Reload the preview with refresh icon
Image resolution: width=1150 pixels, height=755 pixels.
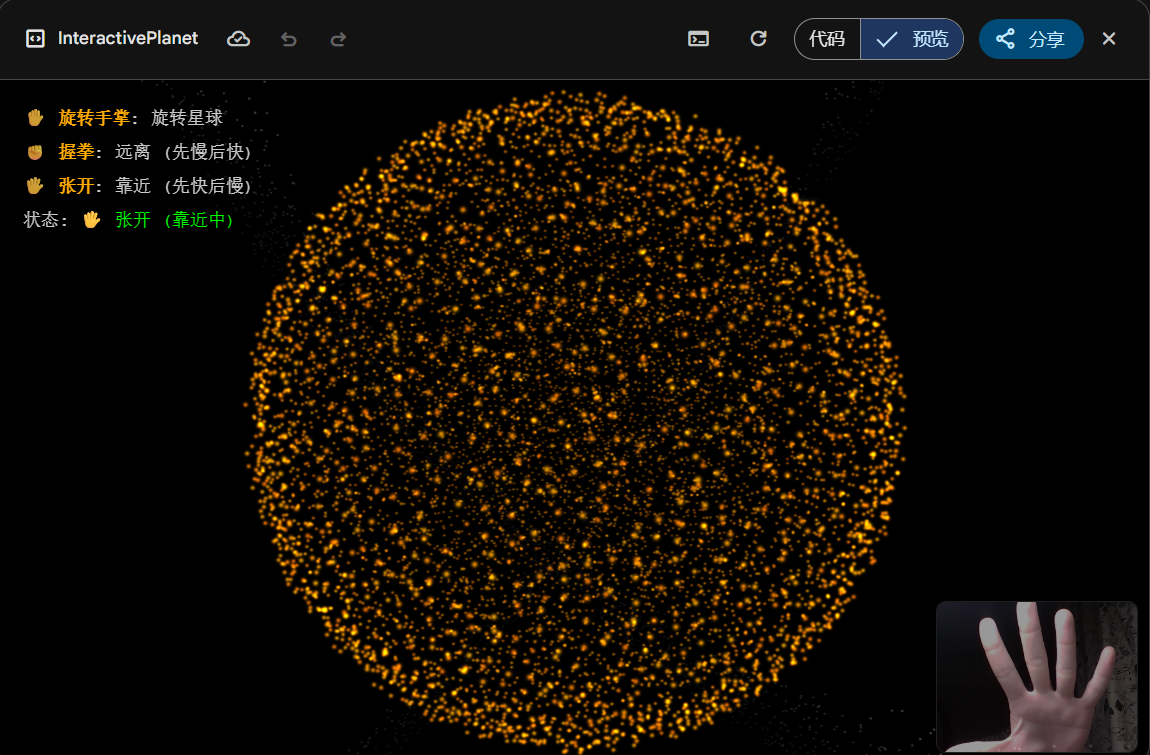[758, 38]
